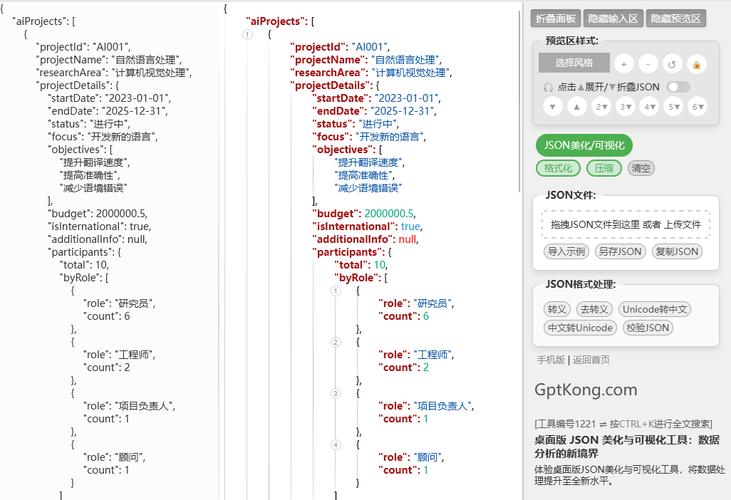The width and height of the screenshot is (731, 500).
Task: Click the "isInternational": true line in input editor
Action: (100, 226)
